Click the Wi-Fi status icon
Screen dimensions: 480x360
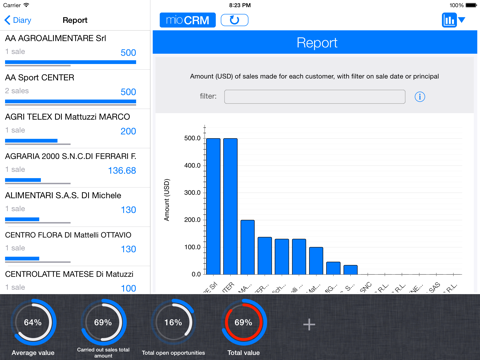[26, 5]
